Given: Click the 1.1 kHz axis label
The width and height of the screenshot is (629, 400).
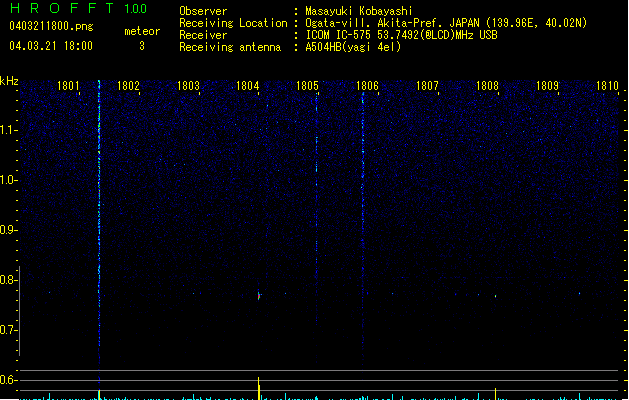Looking at the screenshot, I should [x=8, y=130].
